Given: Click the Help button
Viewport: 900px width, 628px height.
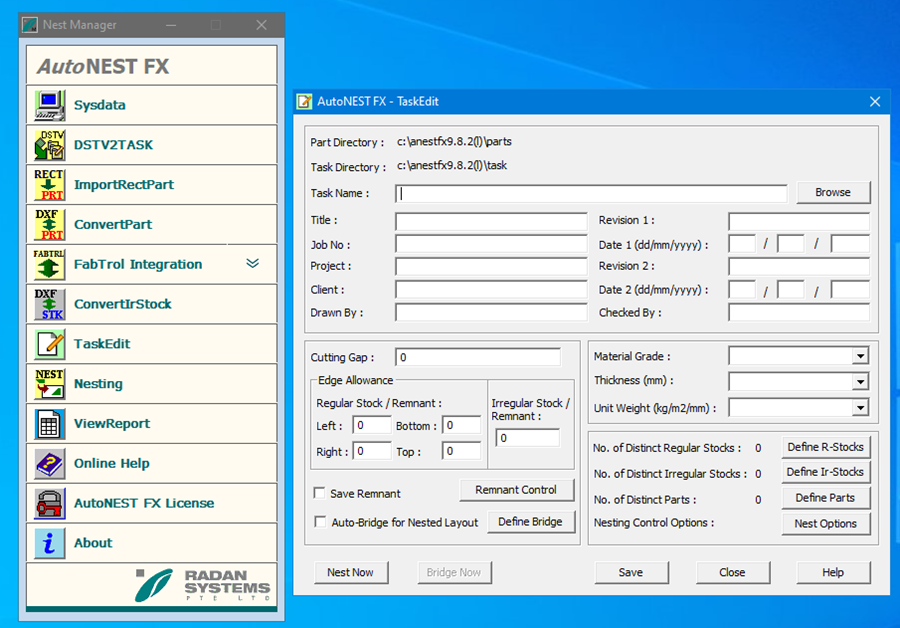Looking at the screenshot, I should pos(833,572).
